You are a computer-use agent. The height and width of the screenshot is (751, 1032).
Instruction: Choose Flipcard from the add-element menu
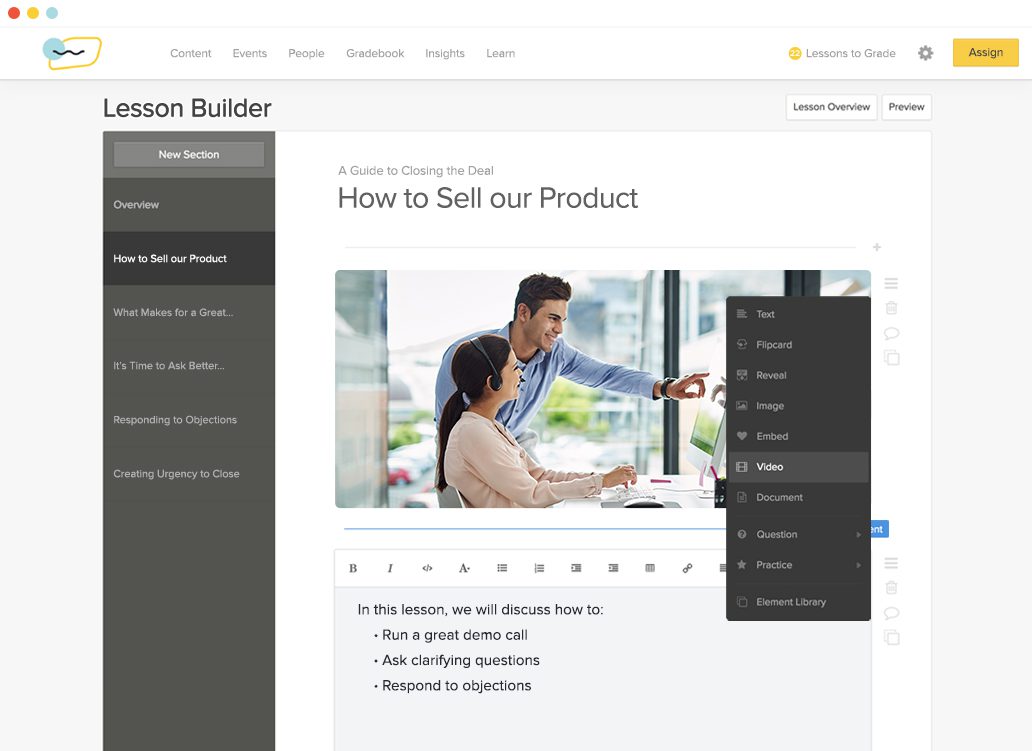click(798, 344)
